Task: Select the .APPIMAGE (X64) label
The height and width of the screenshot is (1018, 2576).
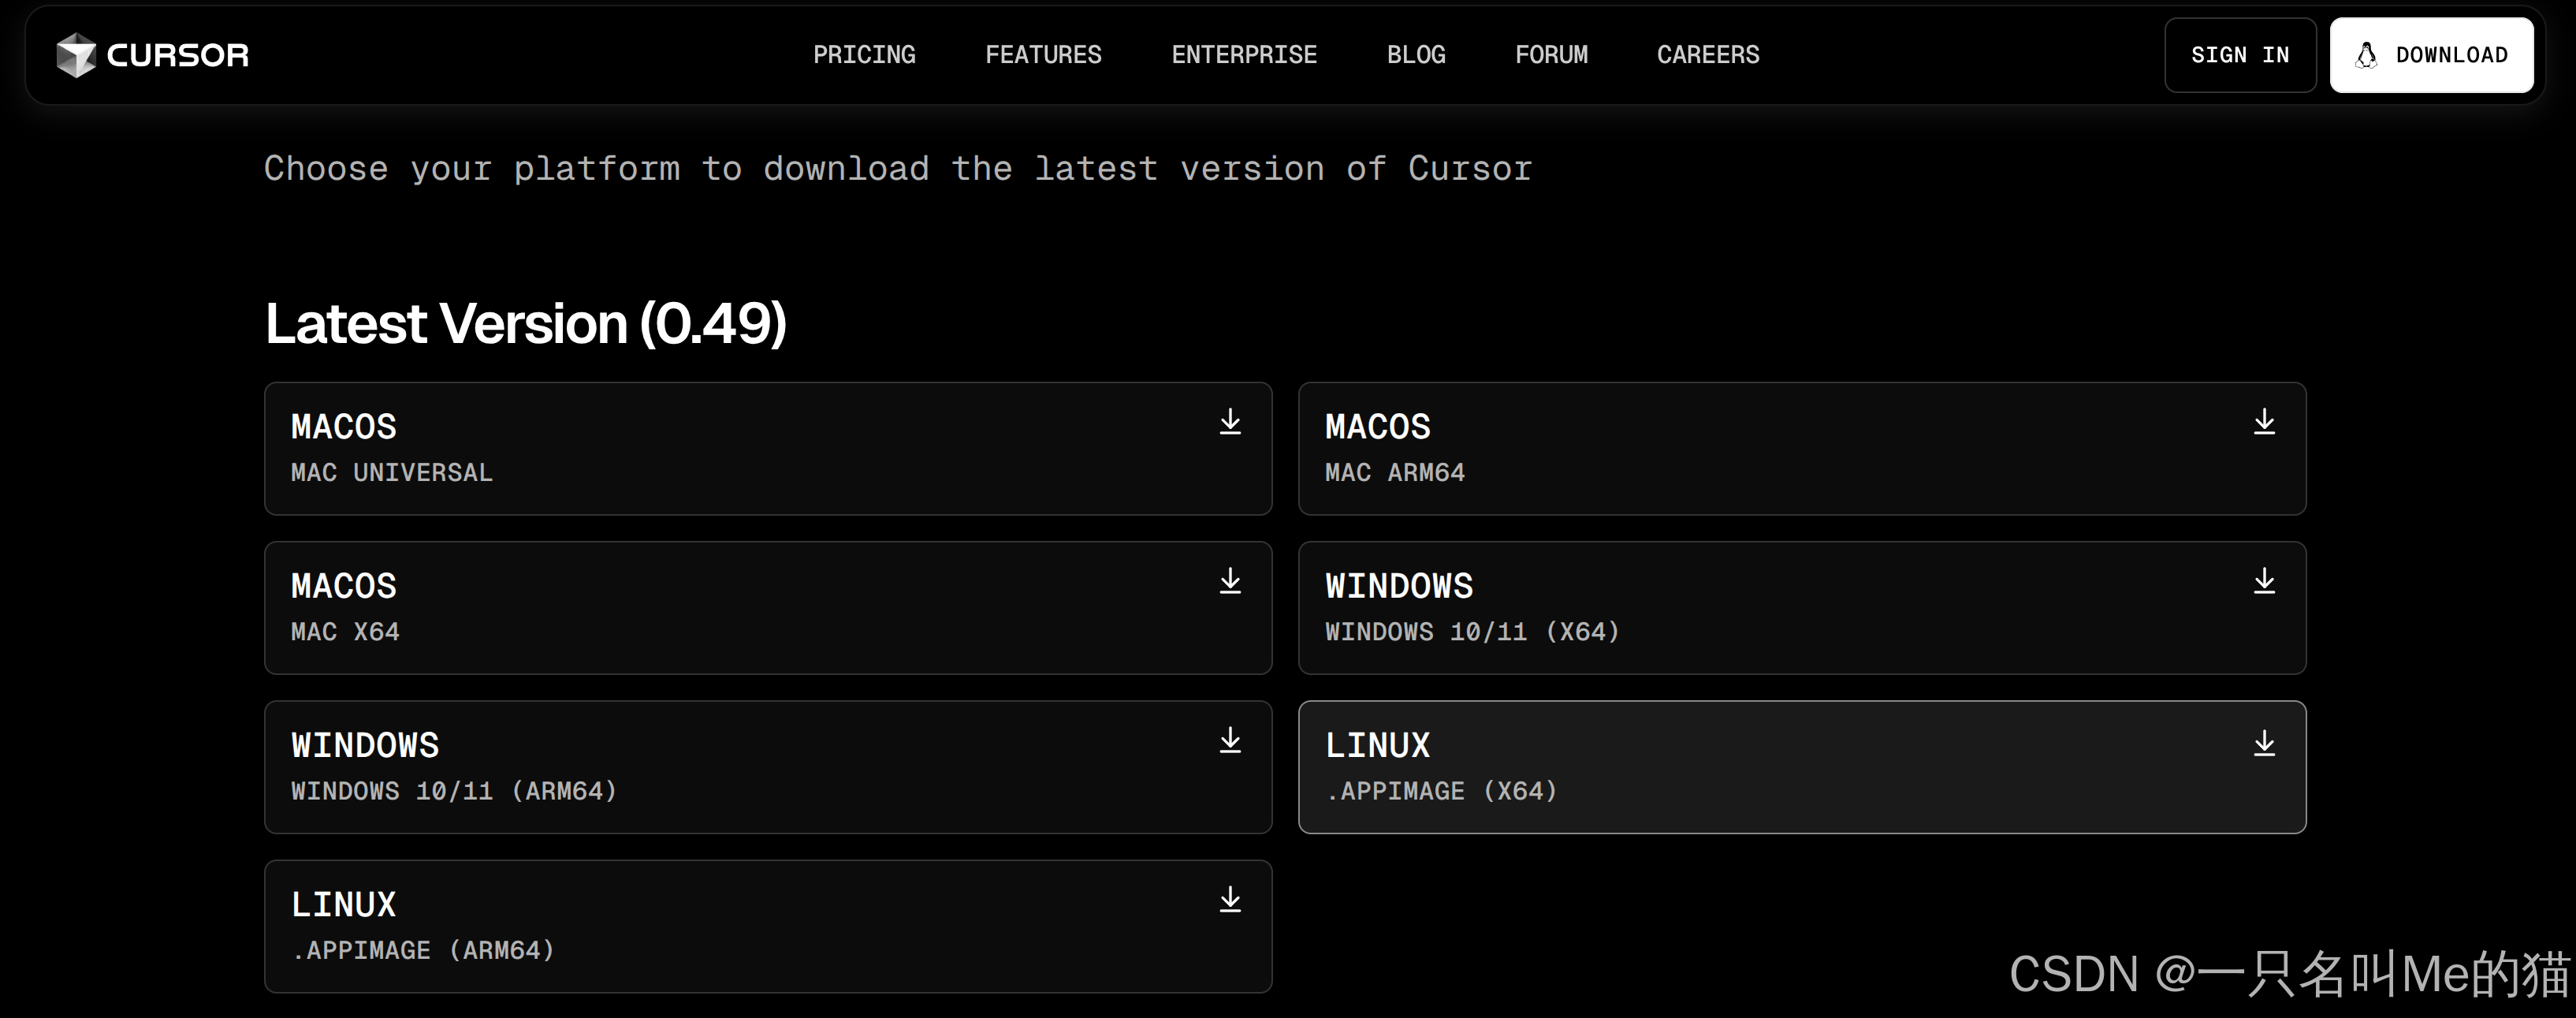Action: (1441, 791)
